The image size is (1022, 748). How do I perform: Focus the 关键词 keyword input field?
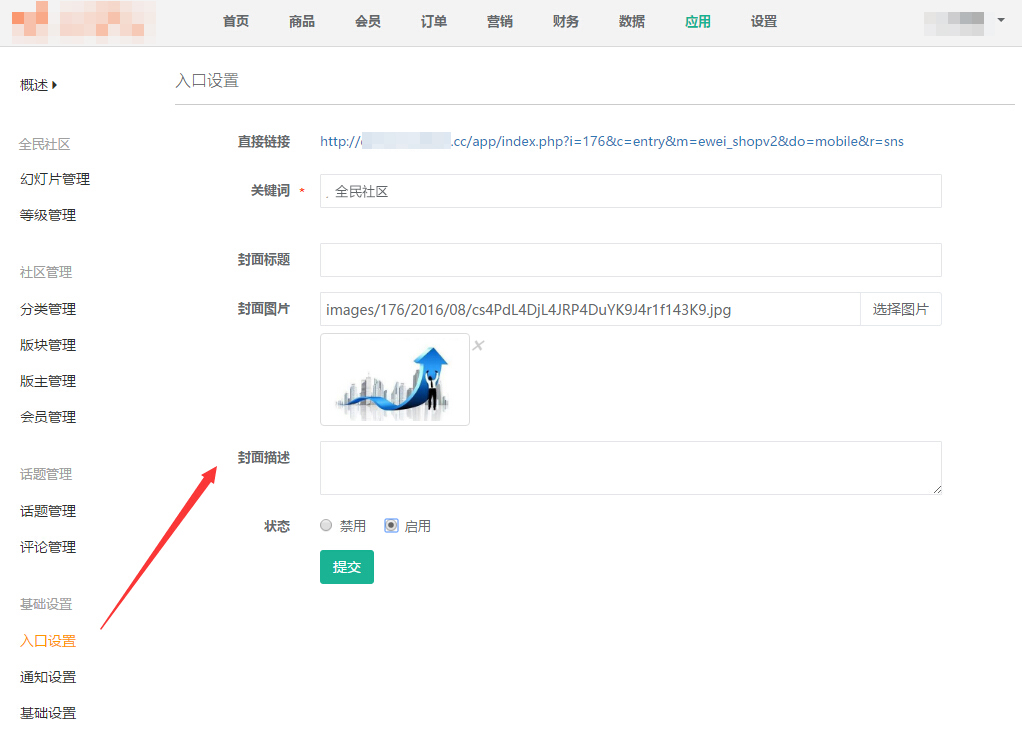tap(630, 192)
